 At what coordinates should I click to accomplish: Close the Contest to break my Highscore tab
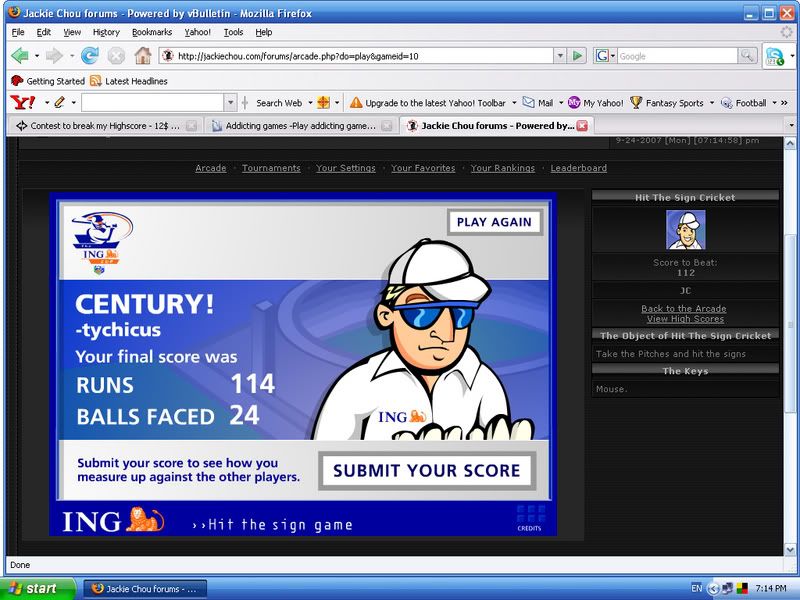(191, 126)
